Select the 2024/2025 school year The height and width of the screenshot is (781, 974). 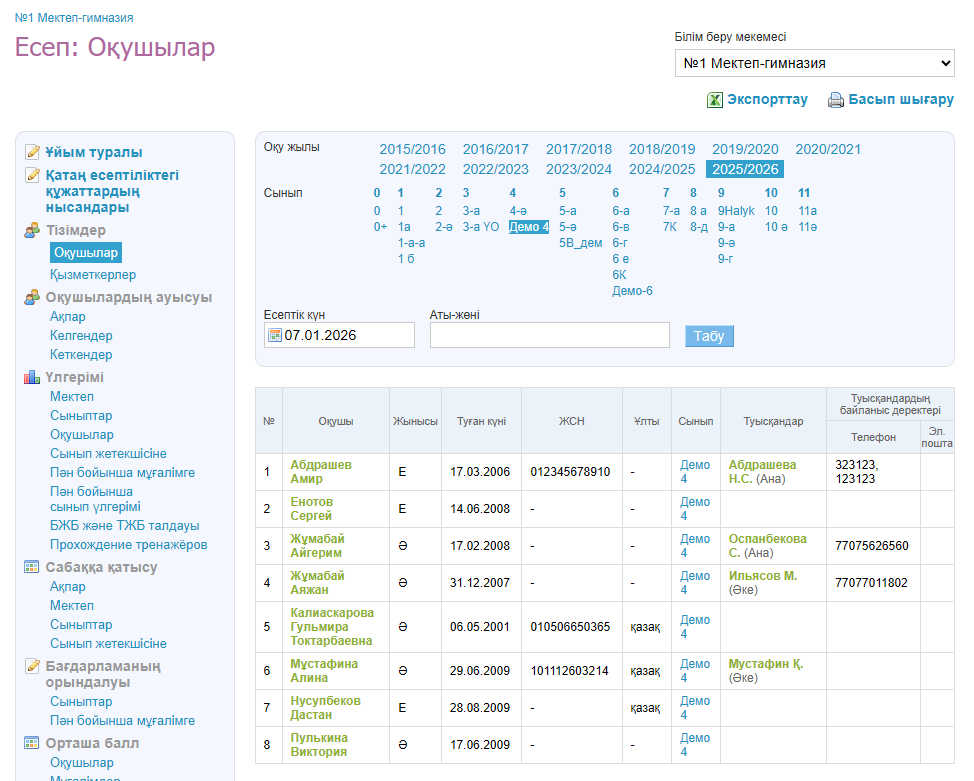661,169
